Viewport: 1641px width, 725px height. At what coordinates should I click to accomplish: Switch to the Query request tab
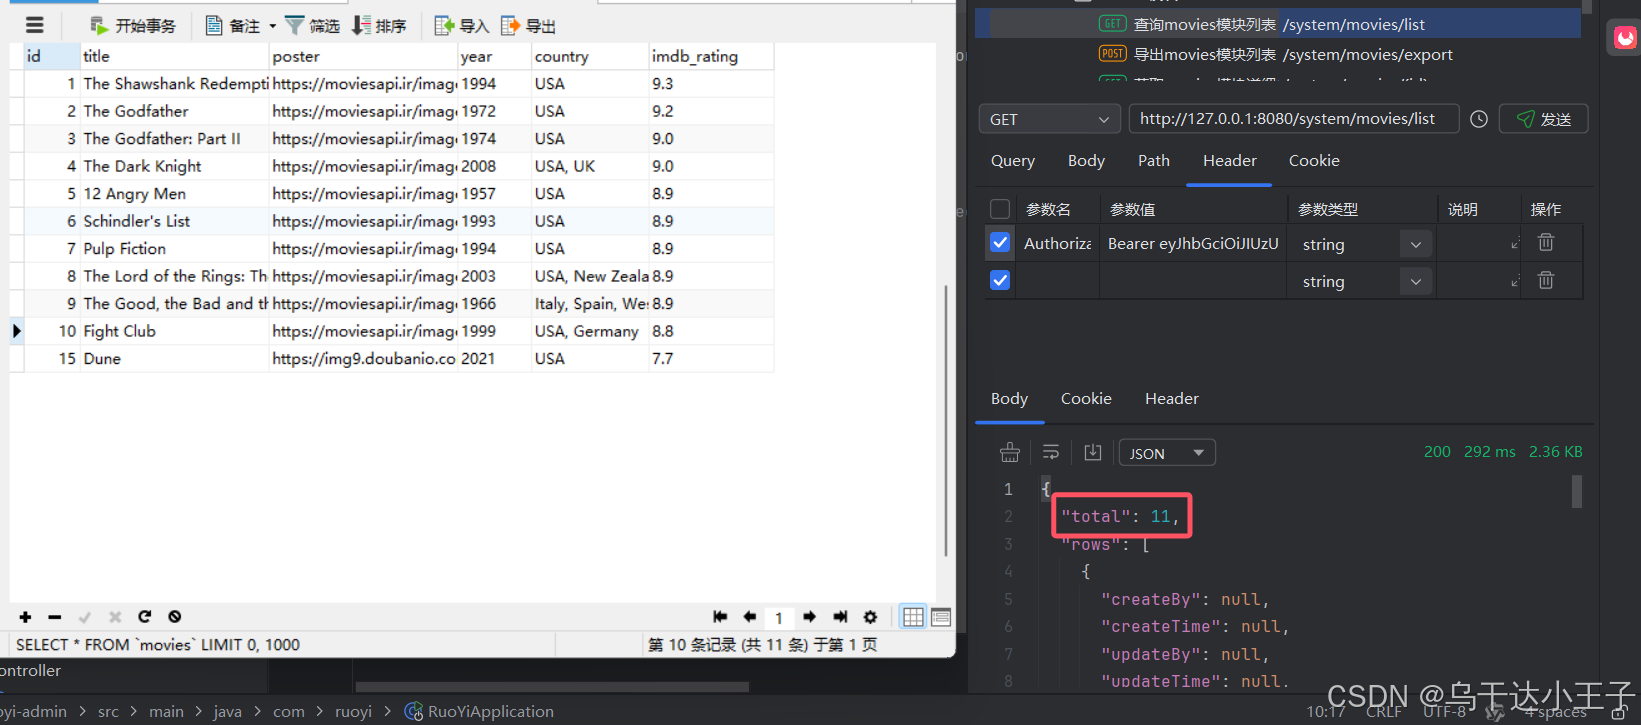pos(1013,161)
